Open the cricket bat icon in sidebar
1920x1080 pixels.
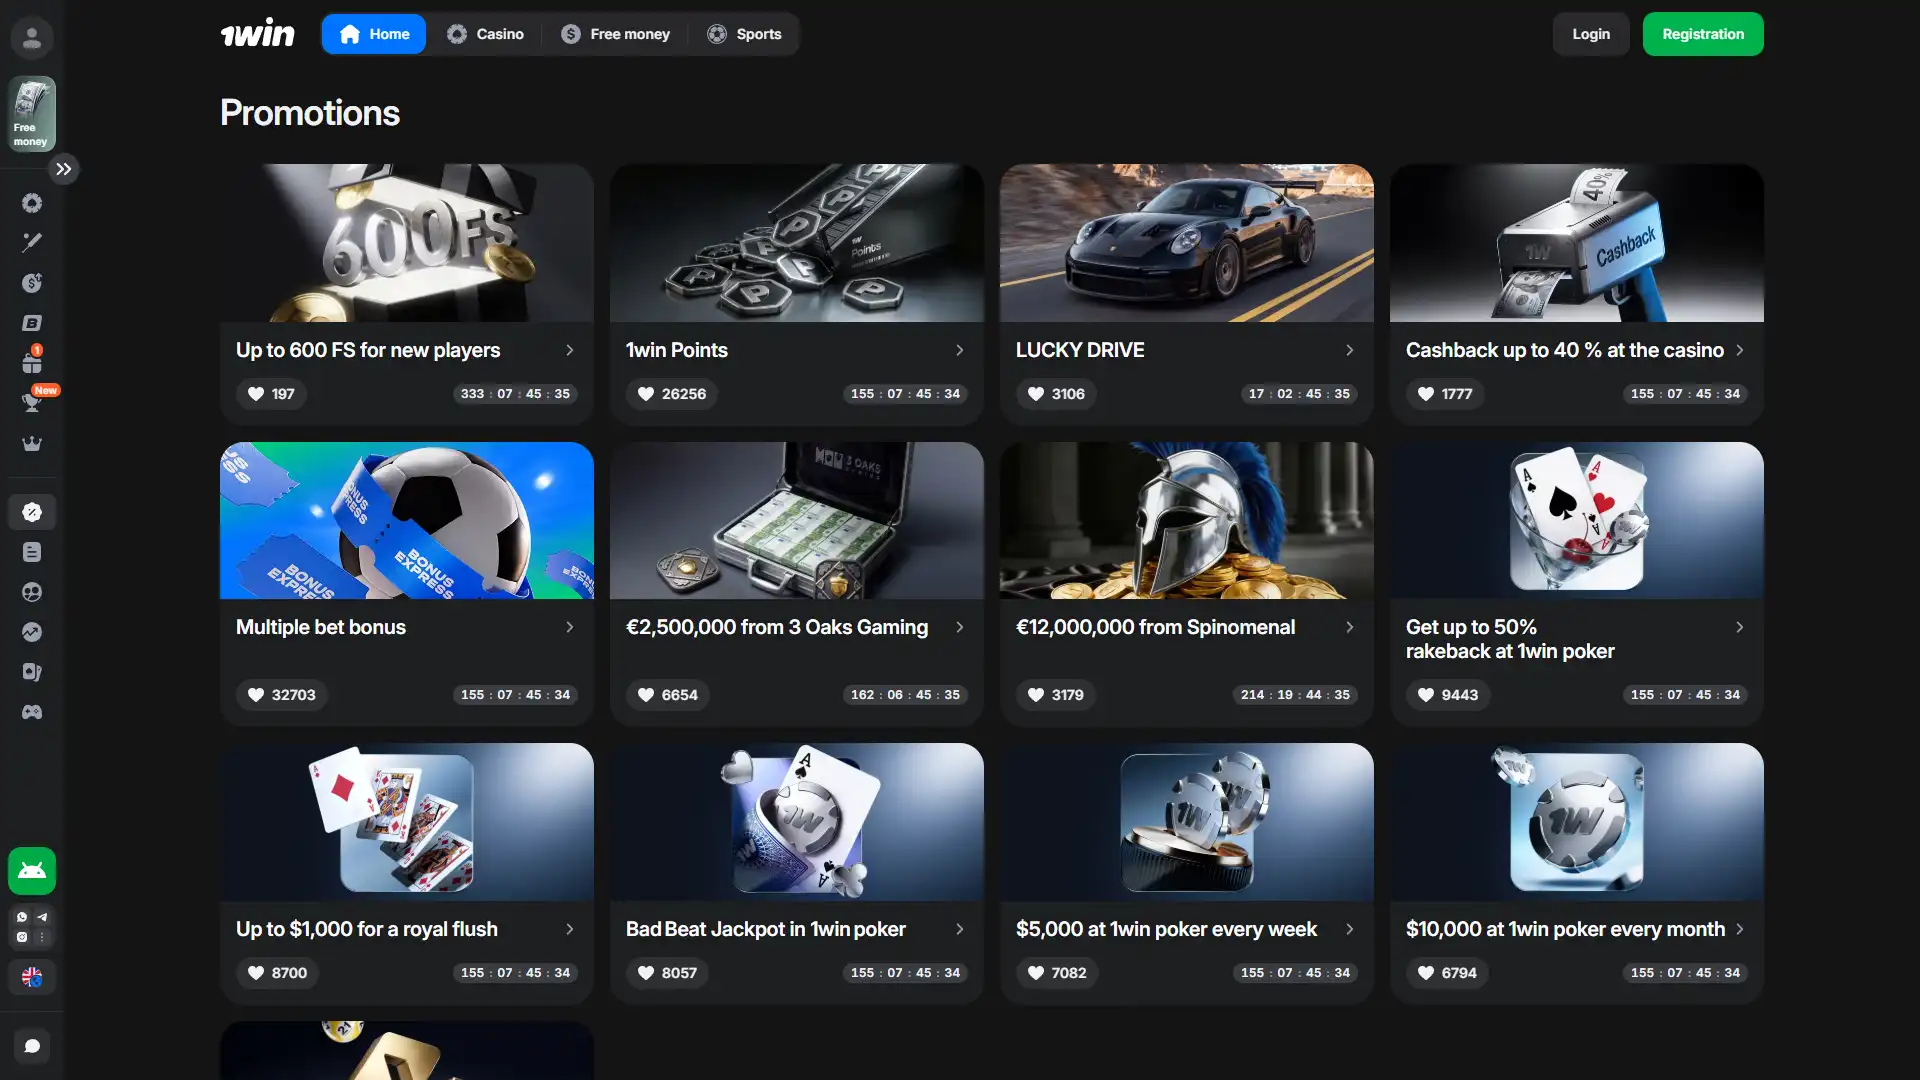point(32,243)
